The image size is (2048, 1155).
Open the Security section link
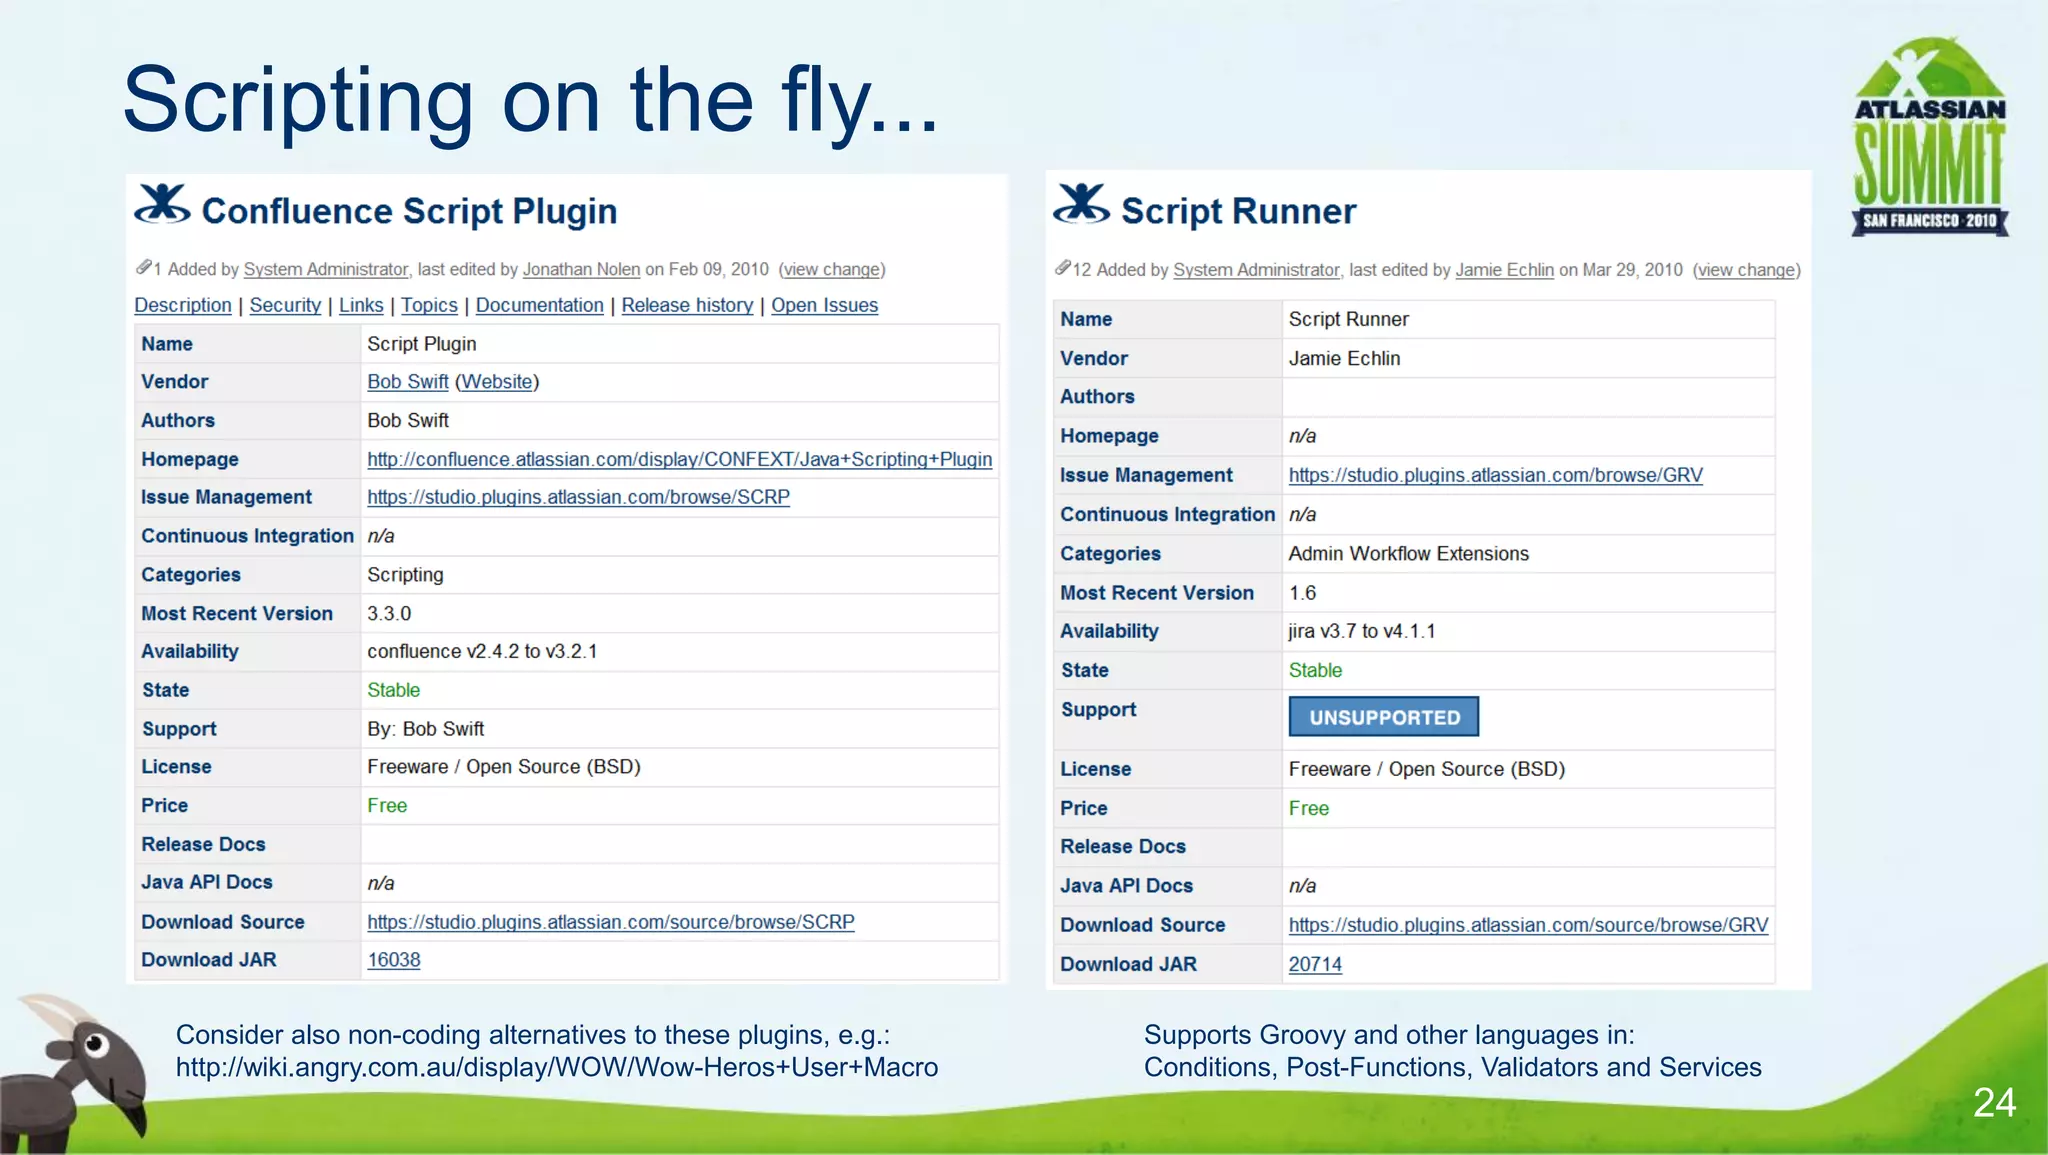(x=285, y=306)
